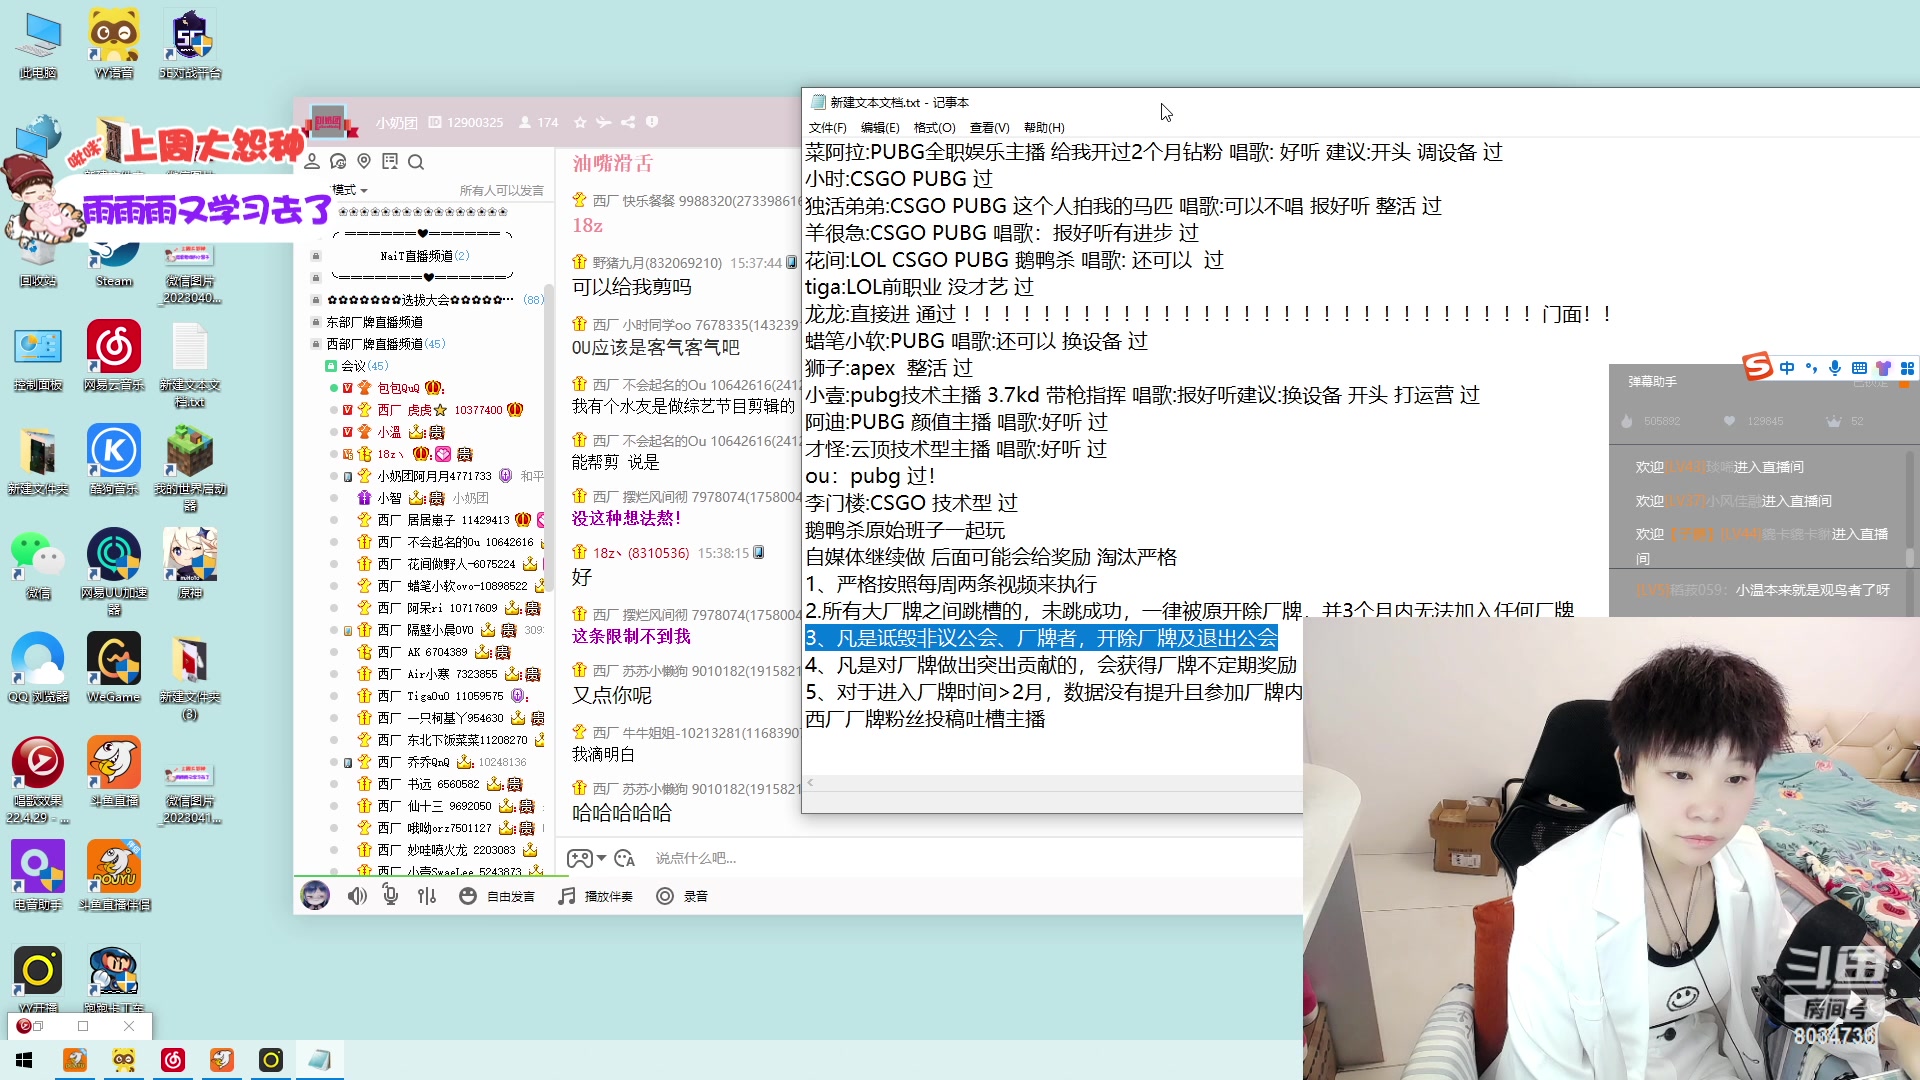Click the emoji and font icon in the chat input bar

coord(625,858)
